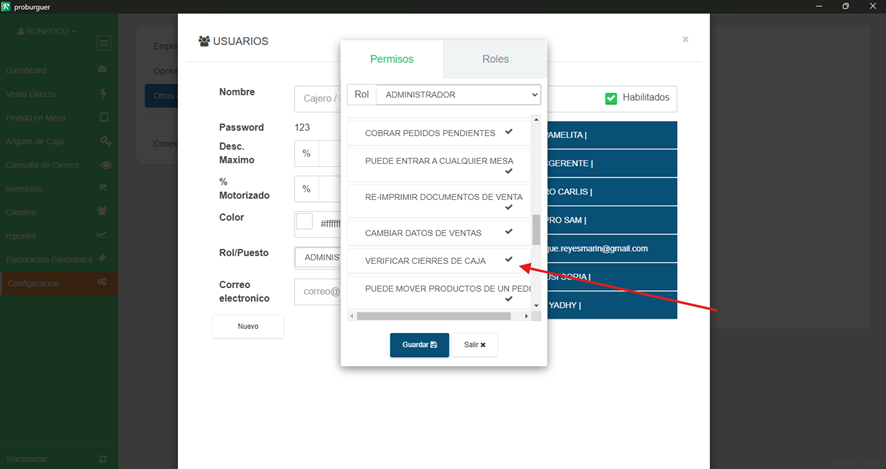Toggle the sidebar hamburger menu icon
This screenshot has height=469, width=886.
[104, 43]
